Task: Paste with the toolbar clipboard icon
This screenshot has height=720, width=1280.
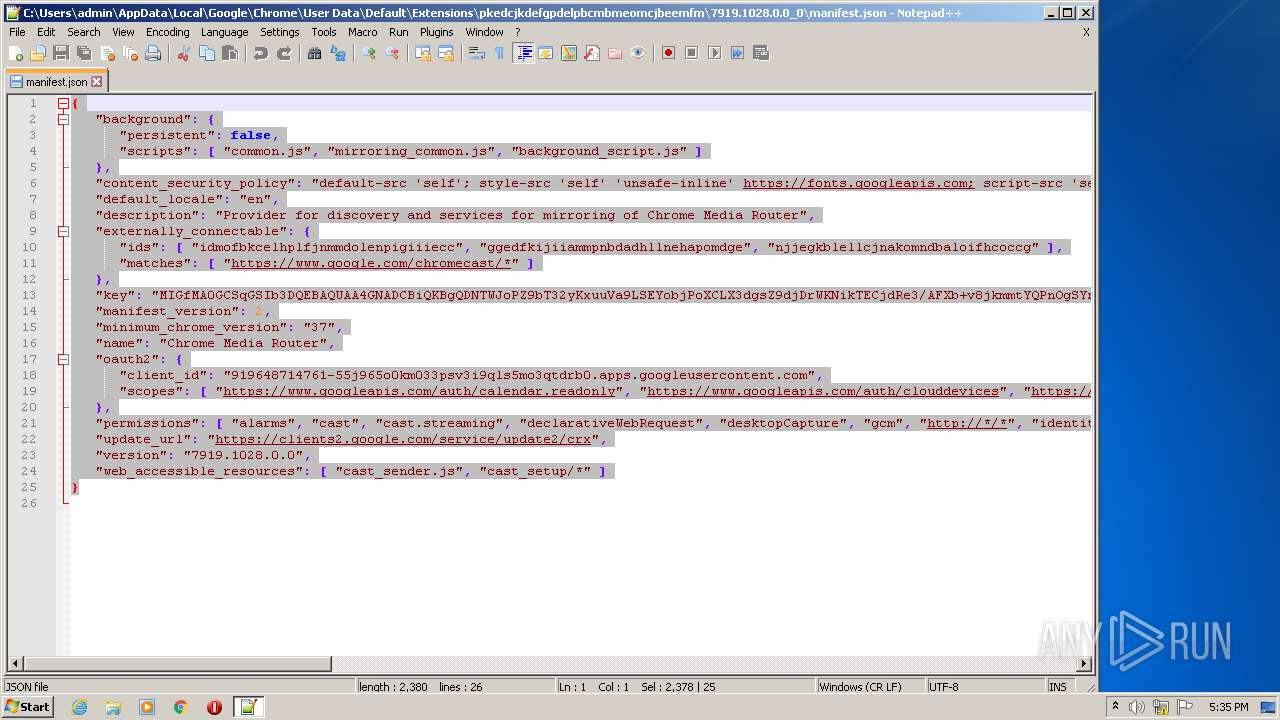Action: [230, 53]
